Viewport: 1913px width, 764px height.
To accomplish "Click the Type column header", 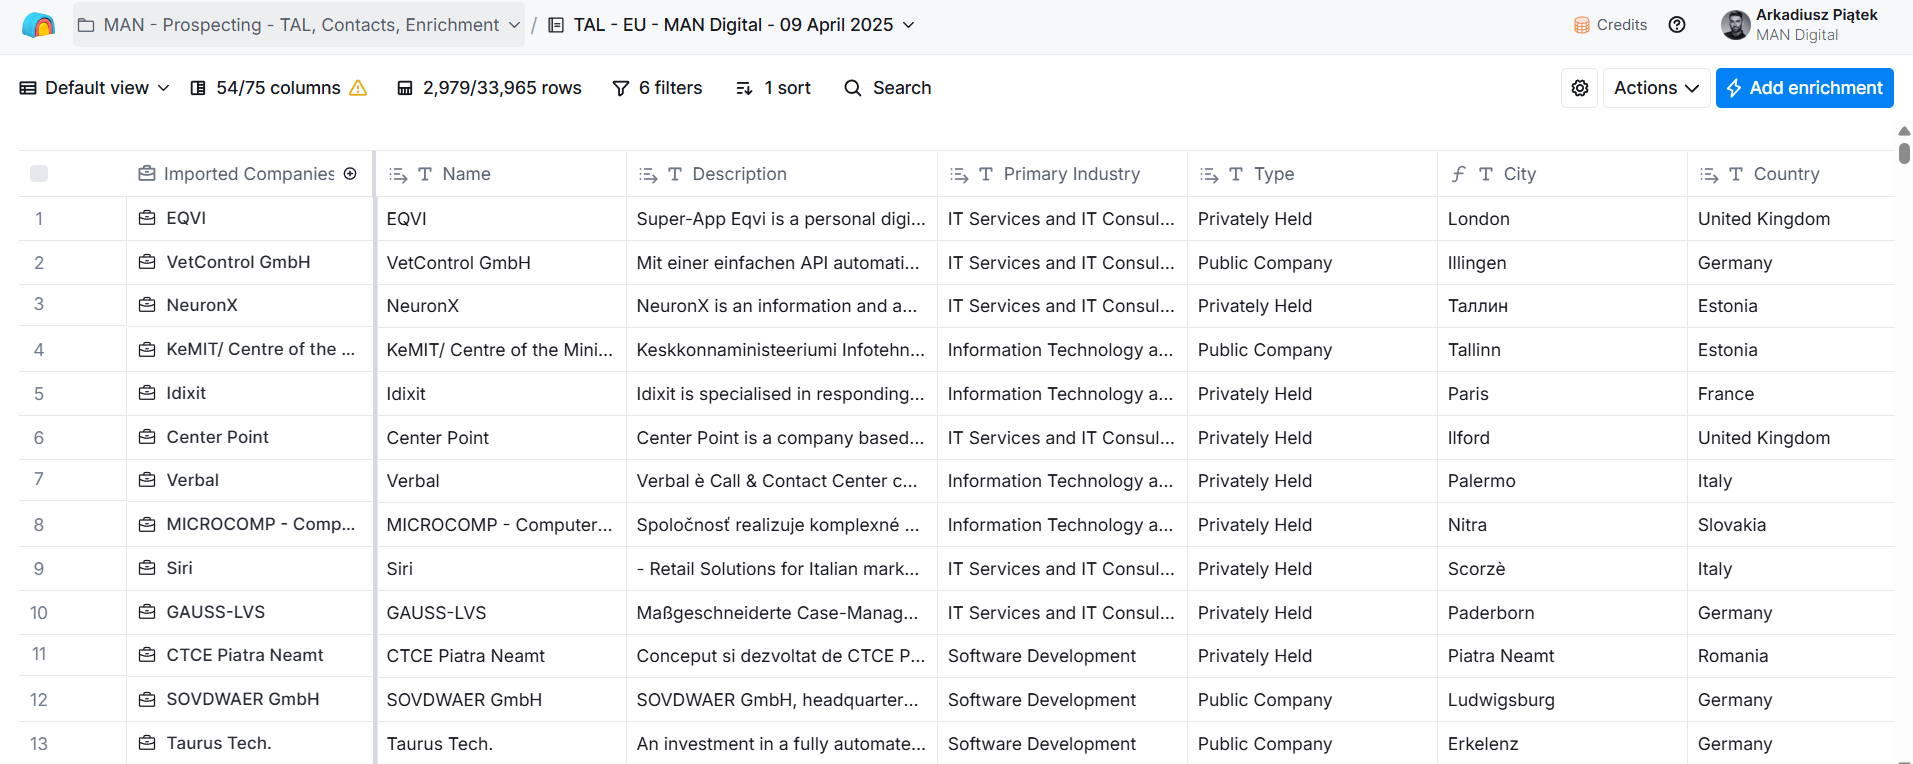I will [x=1312, y=174].
